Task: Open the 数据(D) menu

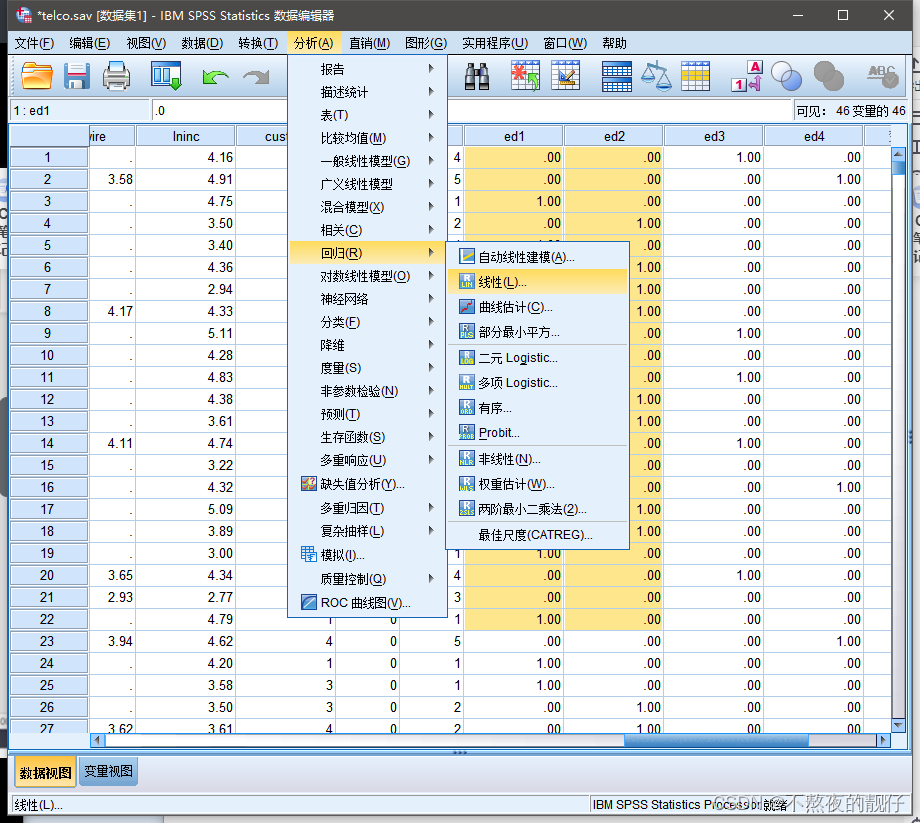Action: pos(202,43)
